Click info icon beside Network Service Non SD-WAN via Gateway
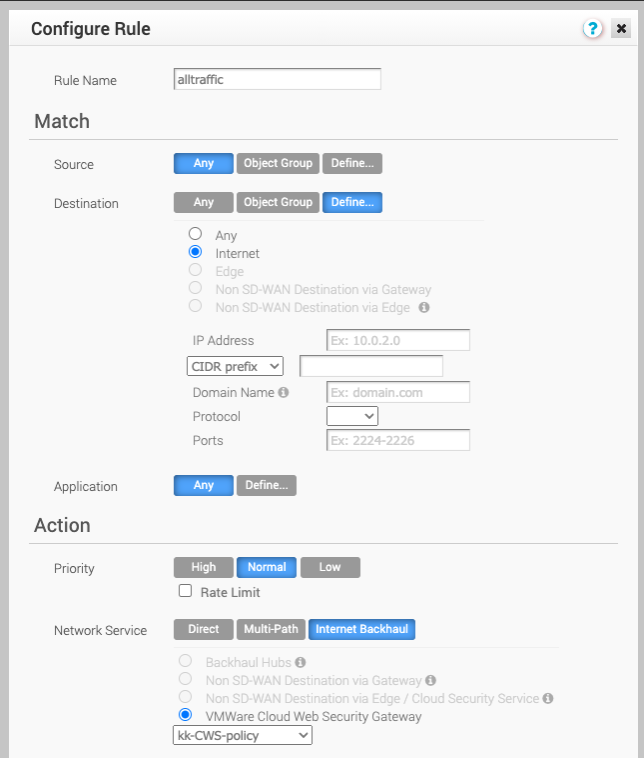 [x=431, y=680]
